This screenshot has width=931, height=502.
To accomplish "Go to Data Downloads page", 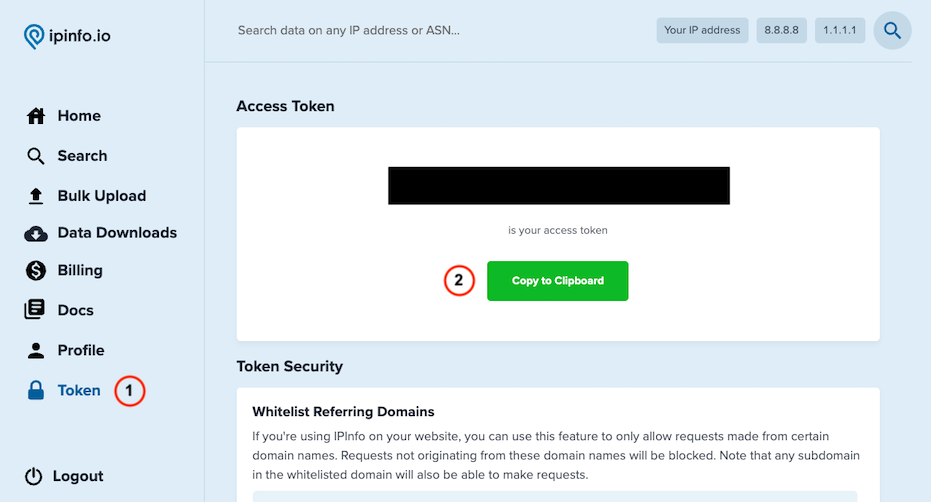I will coord(117,233).
